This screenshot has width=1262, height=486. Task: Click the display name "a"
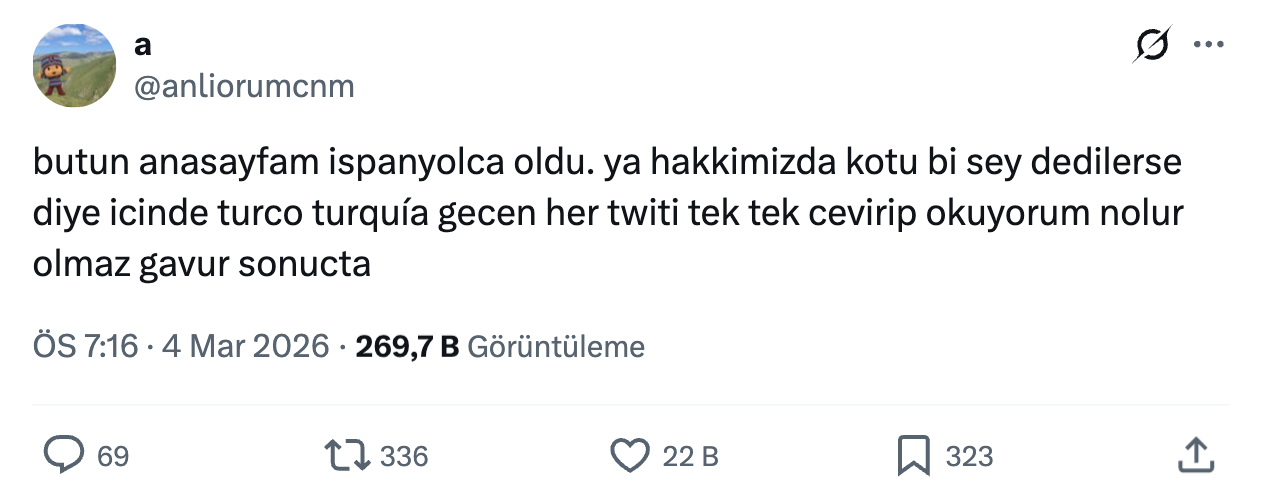click(x=142, y=46)
